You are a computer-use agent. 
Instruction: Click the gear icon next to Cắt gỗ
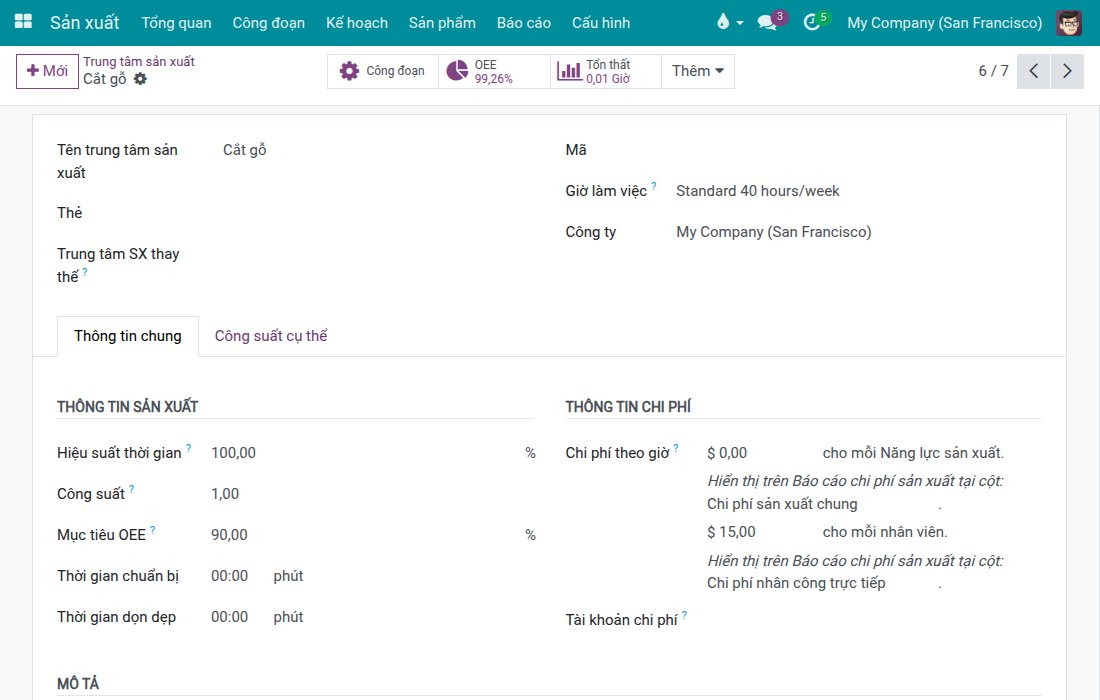140,79
